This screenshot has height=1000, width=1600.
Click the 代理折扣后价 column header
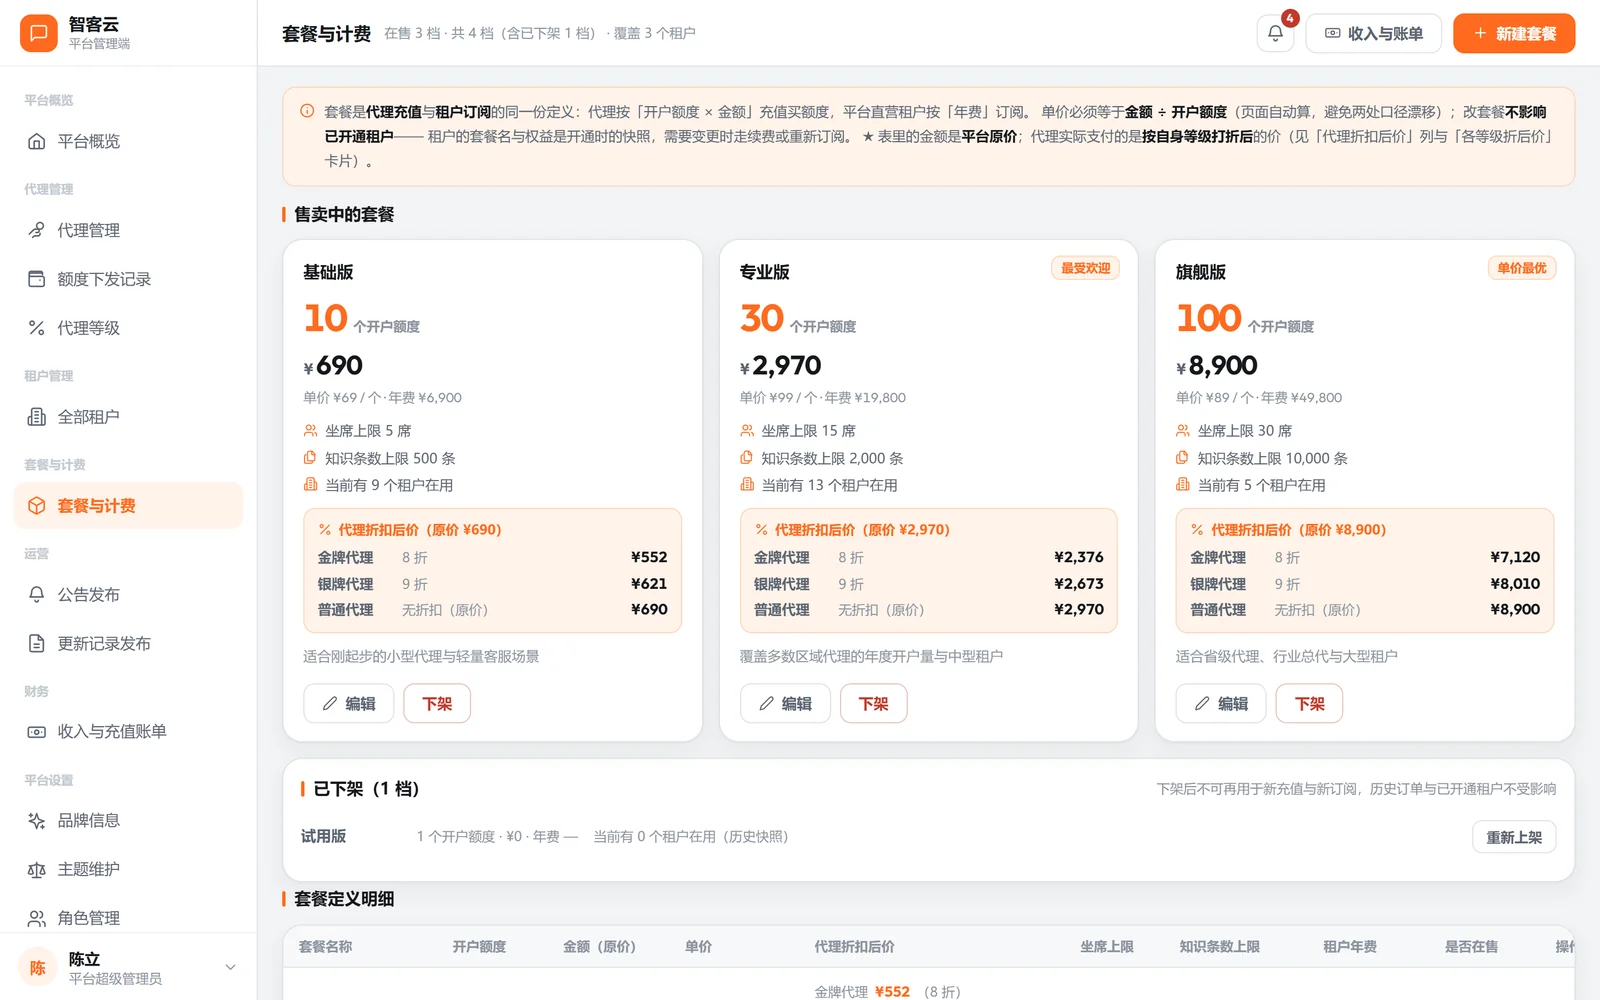pyautogui.click(x=854, y=946)
